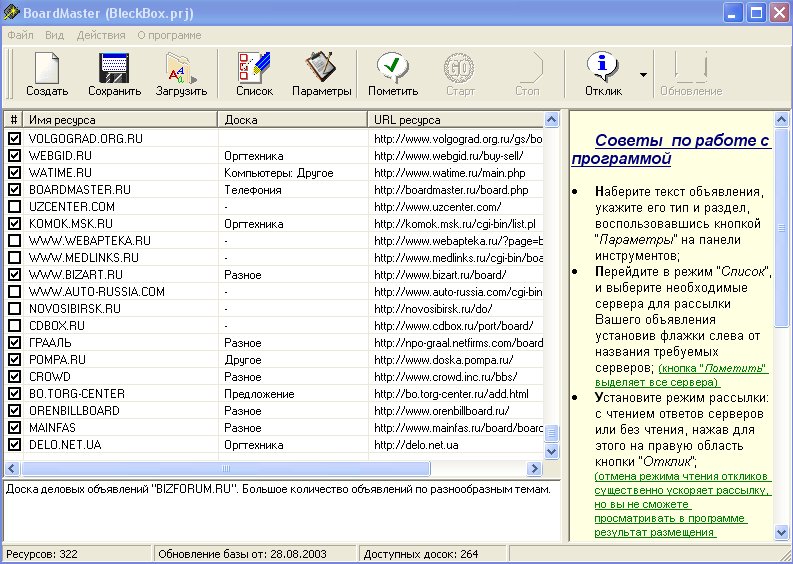Click the list's horizontal scroll left arrow

point(13,468)
